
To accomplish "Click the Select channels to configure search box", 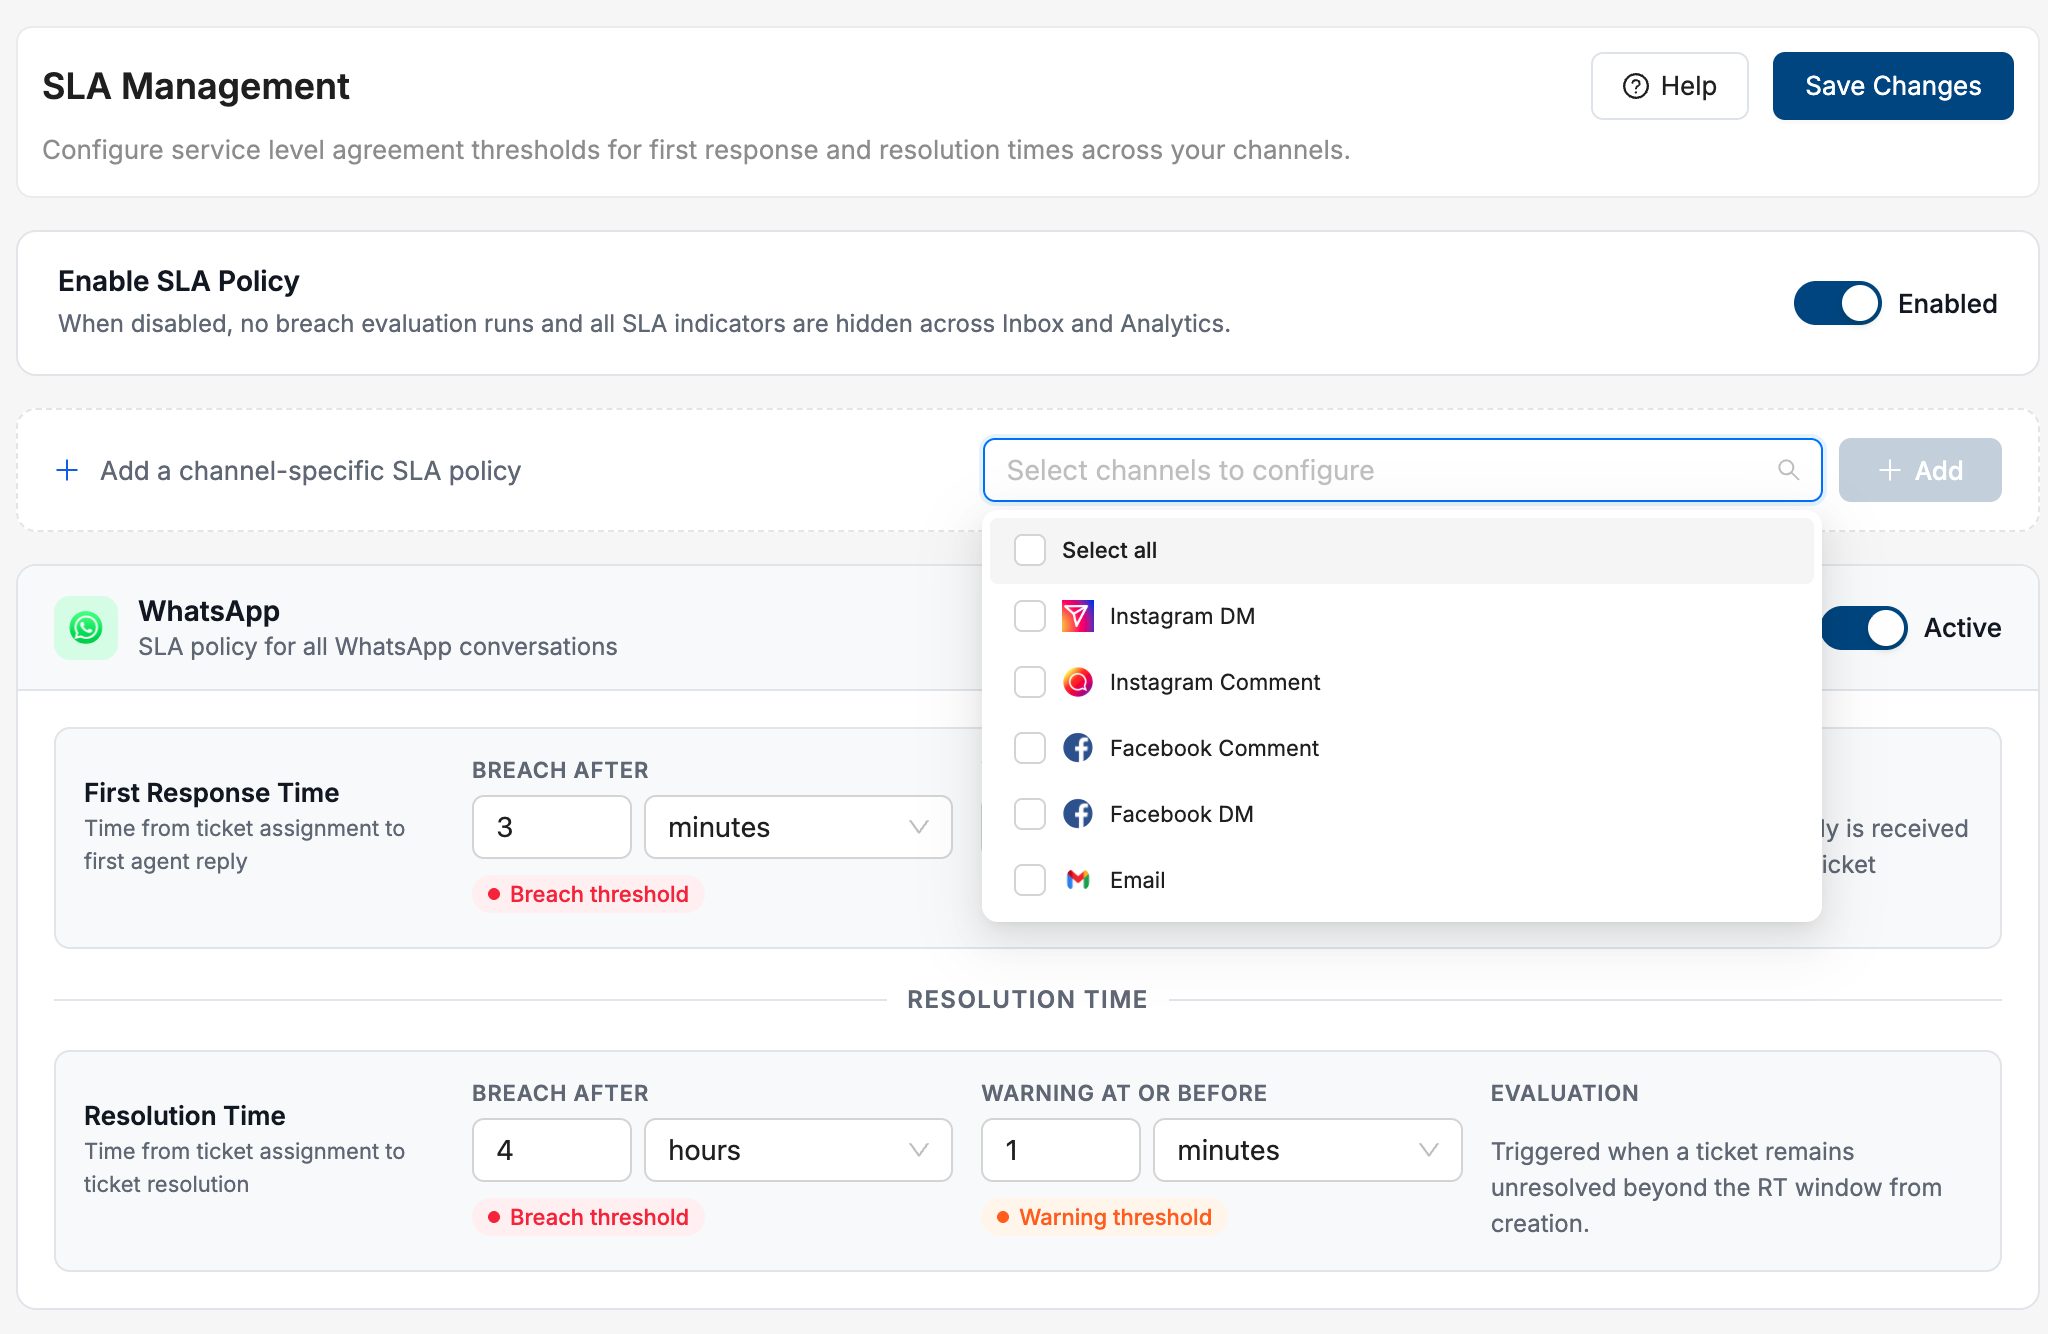I will 1402,470.
